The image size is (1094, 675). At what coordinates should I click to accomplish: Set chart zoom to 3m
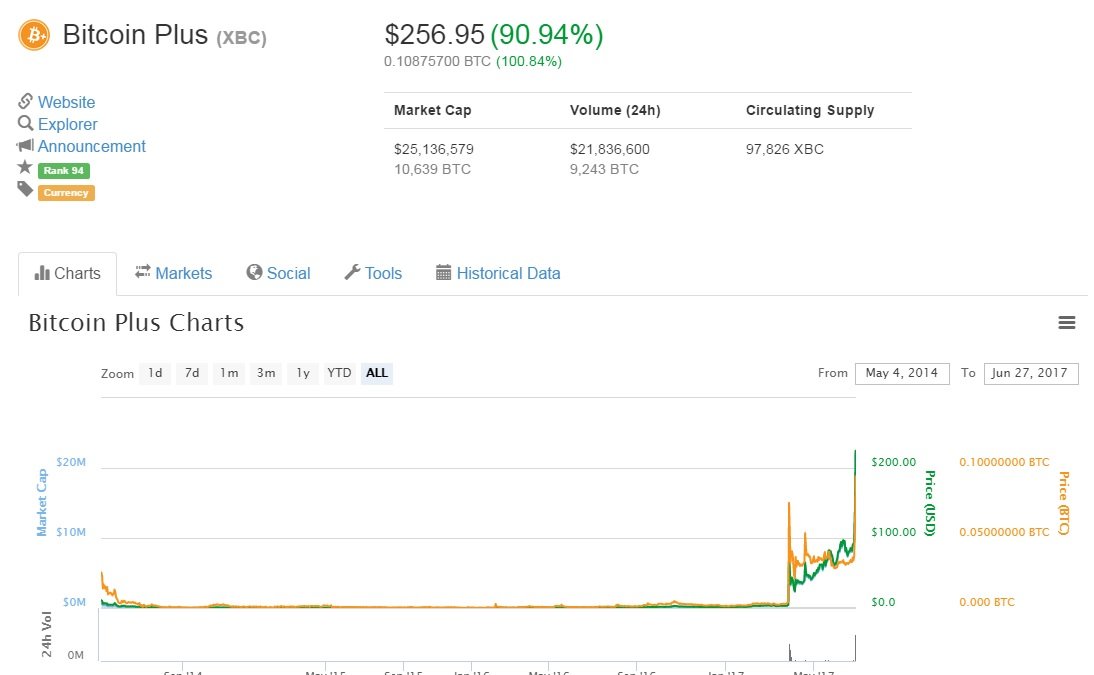[x=266, y=373]
